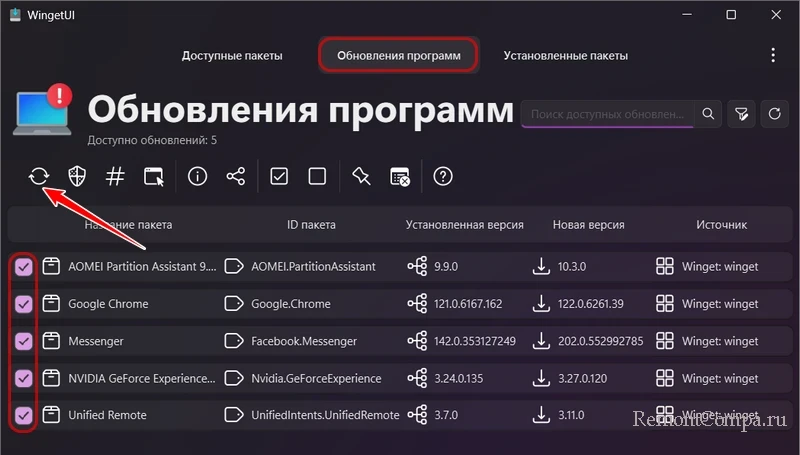The image size is (800, 455).
Task: Click the Nvidia.GeForceExperience package ID
Action: pos(316,378)
